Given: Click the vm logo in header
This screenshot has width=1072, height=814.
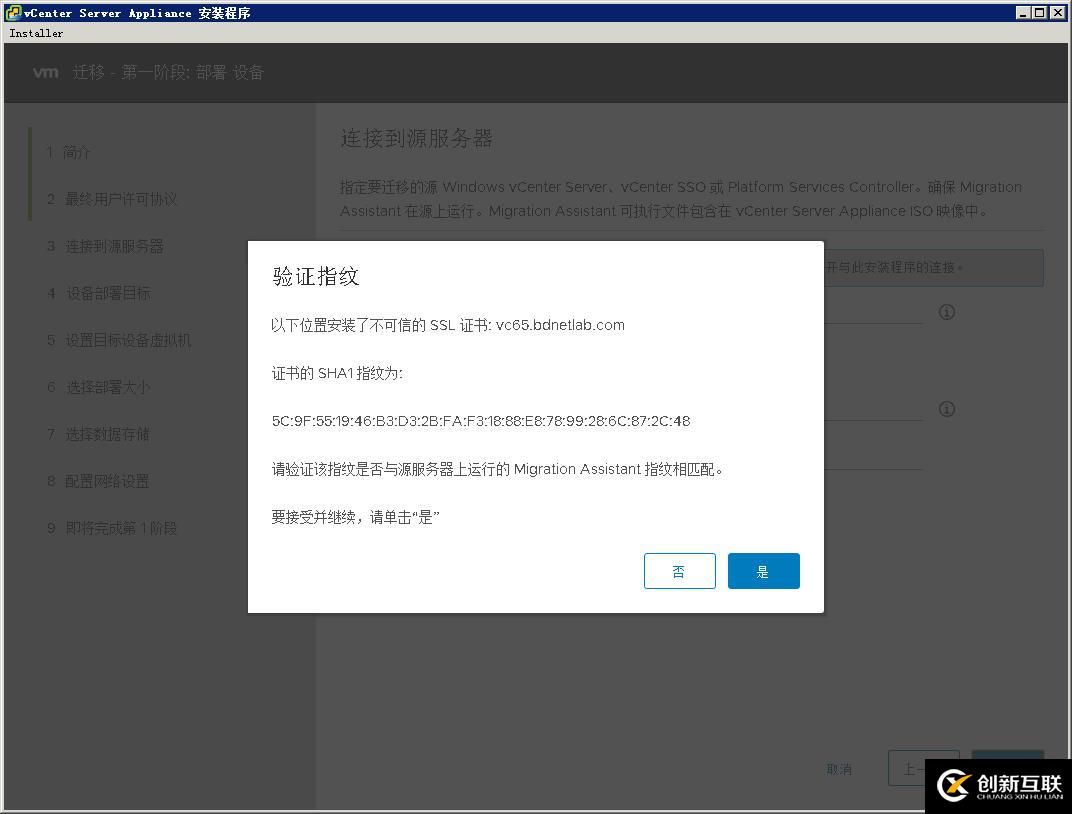Looking at the screenshot, I should pyautogui.click(x=46, y=72).
